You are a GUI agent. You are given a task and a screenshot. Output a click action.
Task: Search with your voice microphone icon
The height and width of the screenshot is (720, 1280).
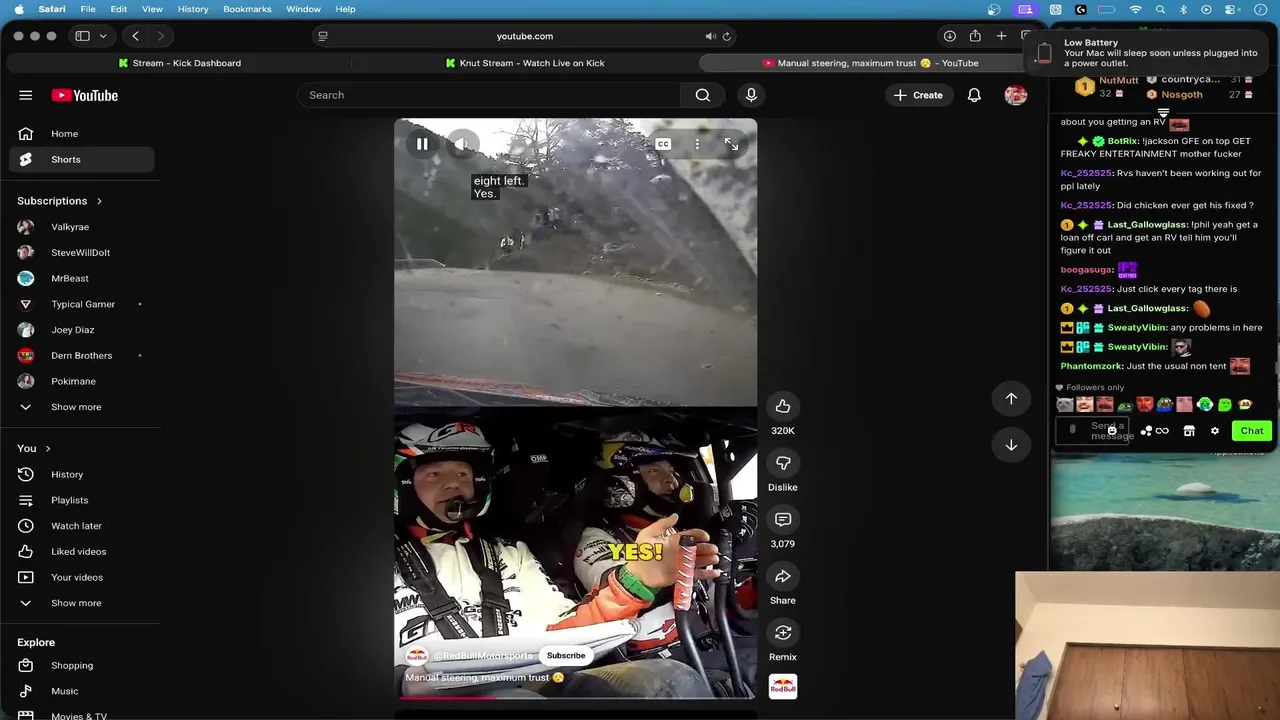[751, 95]
